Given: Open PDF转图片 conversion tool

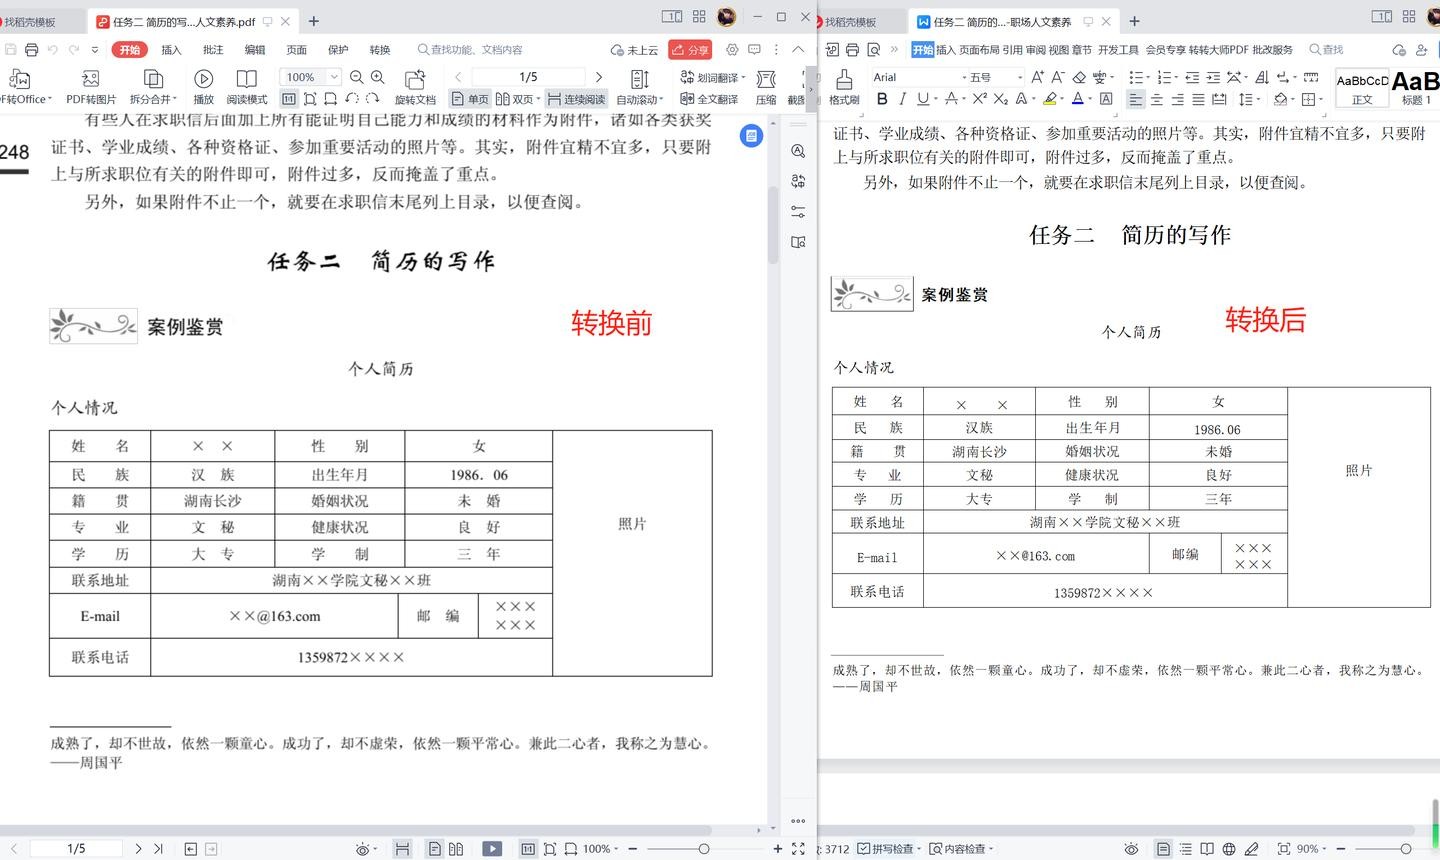Looking at the screenshot, I should [91, 86].
